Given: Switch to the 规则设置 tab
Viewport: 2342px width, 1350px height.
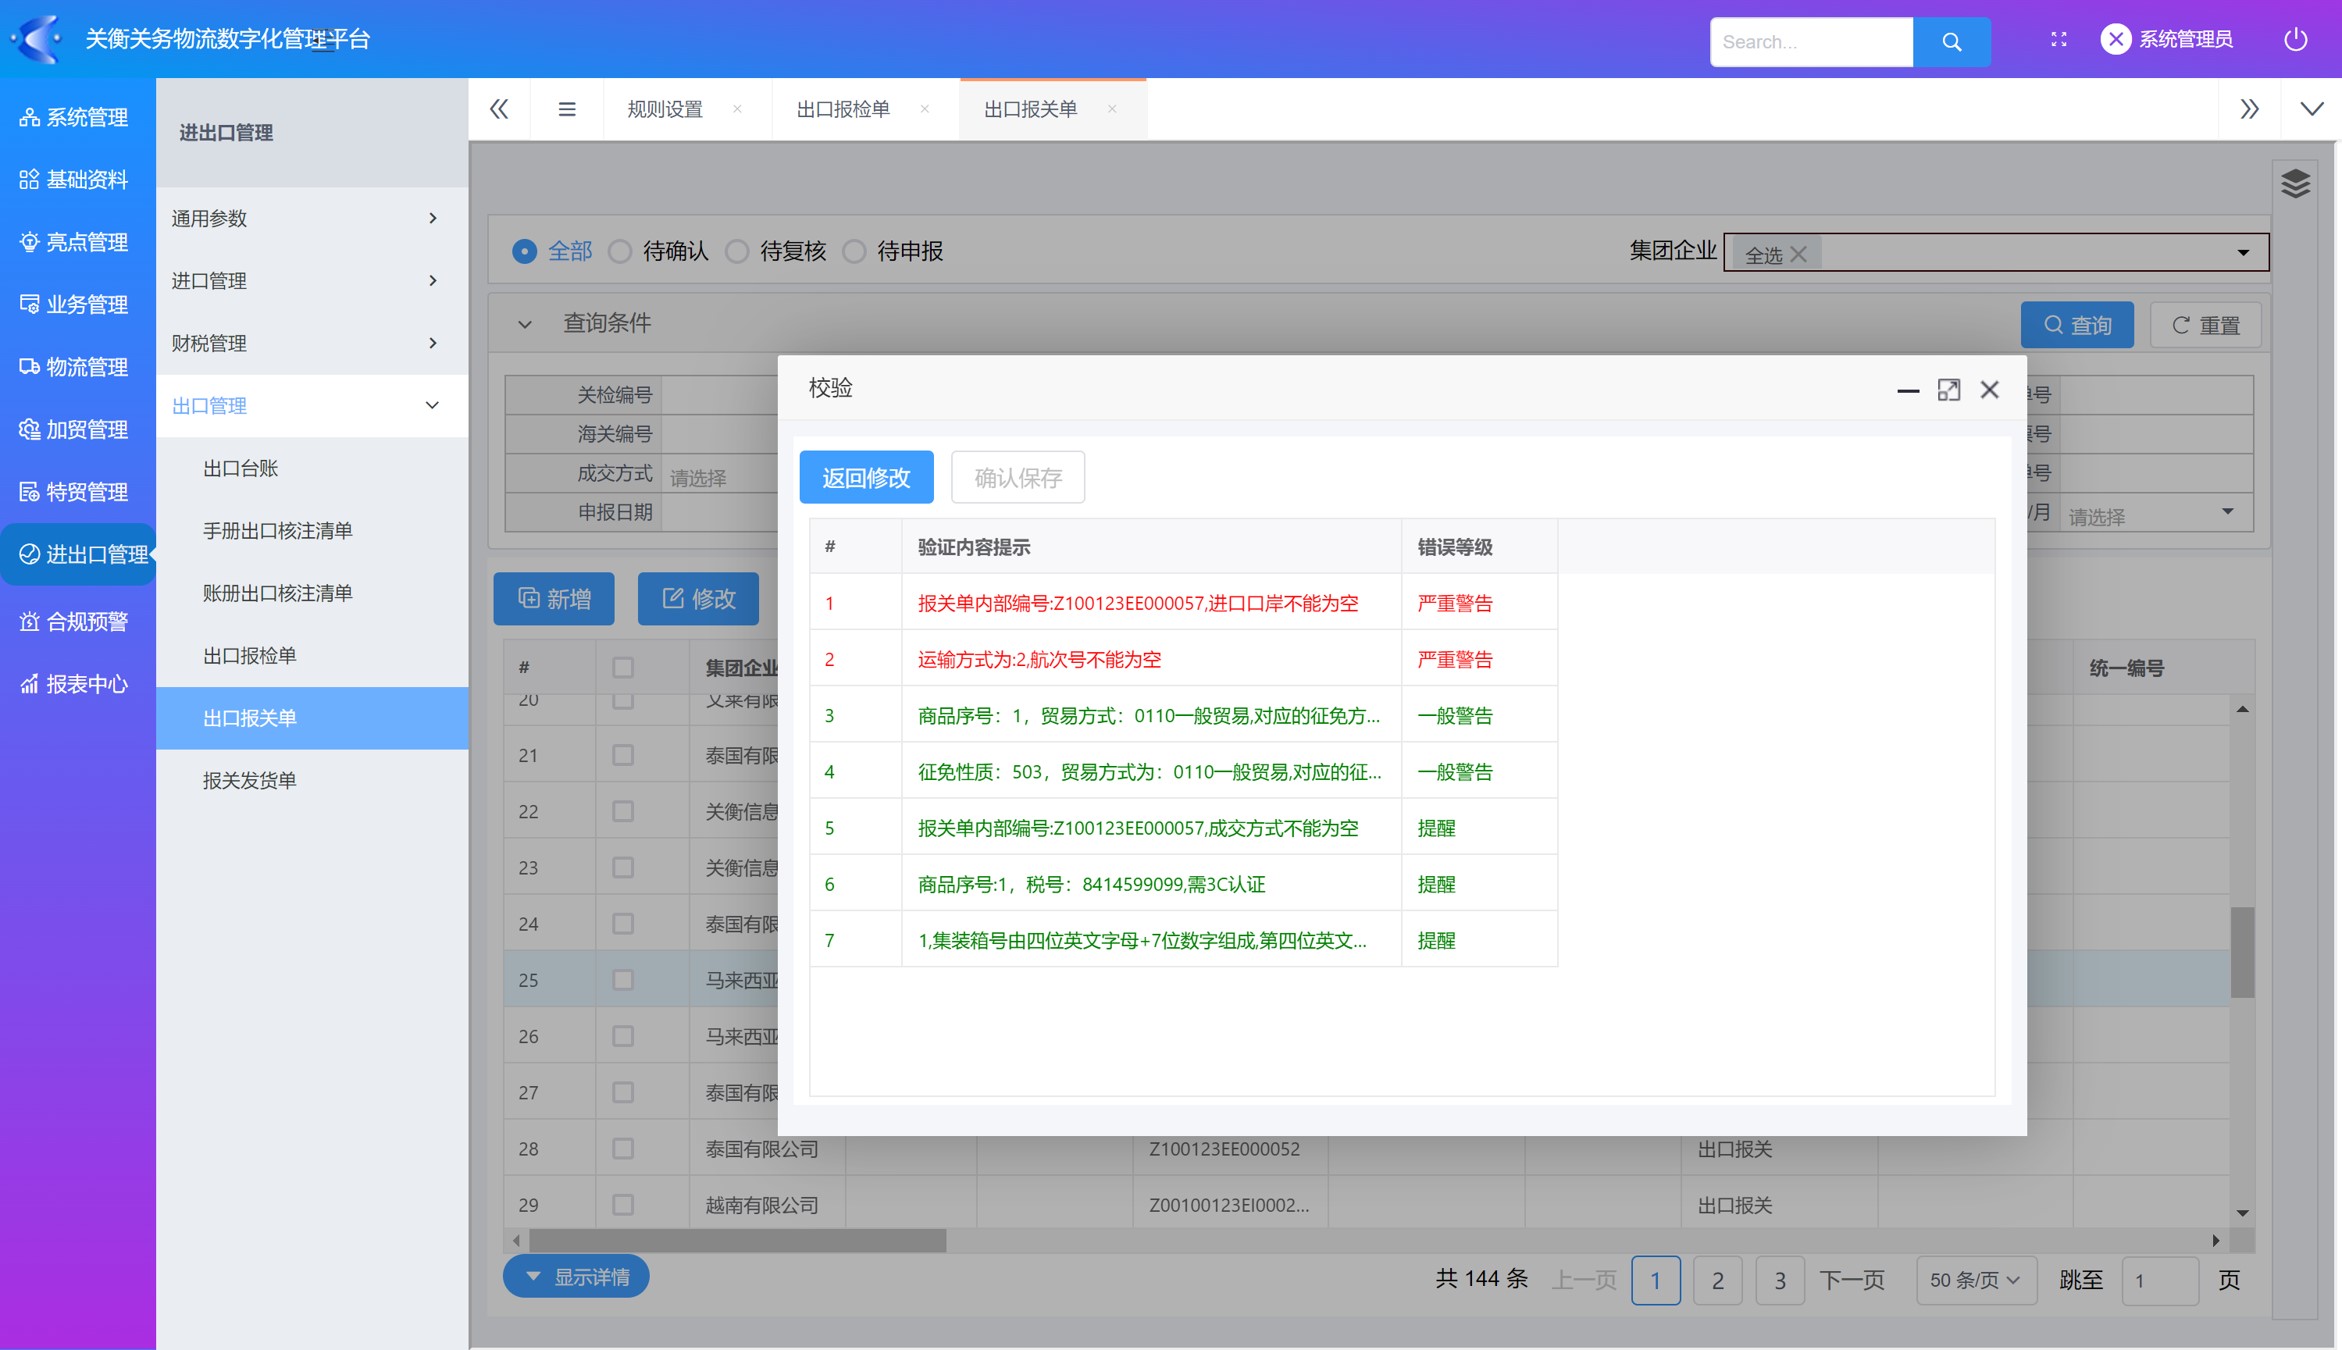Looking at the screenshot, I should coord(665,109).
